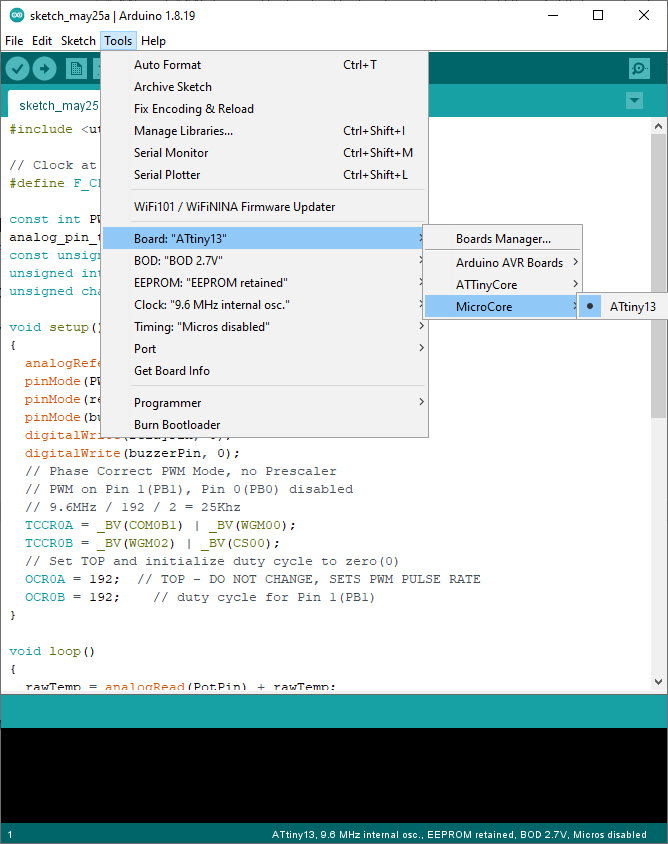Screen dimensions: 668x844
Task: Click the Verify checkmark toolbar icon
Action: pos(17,68)
